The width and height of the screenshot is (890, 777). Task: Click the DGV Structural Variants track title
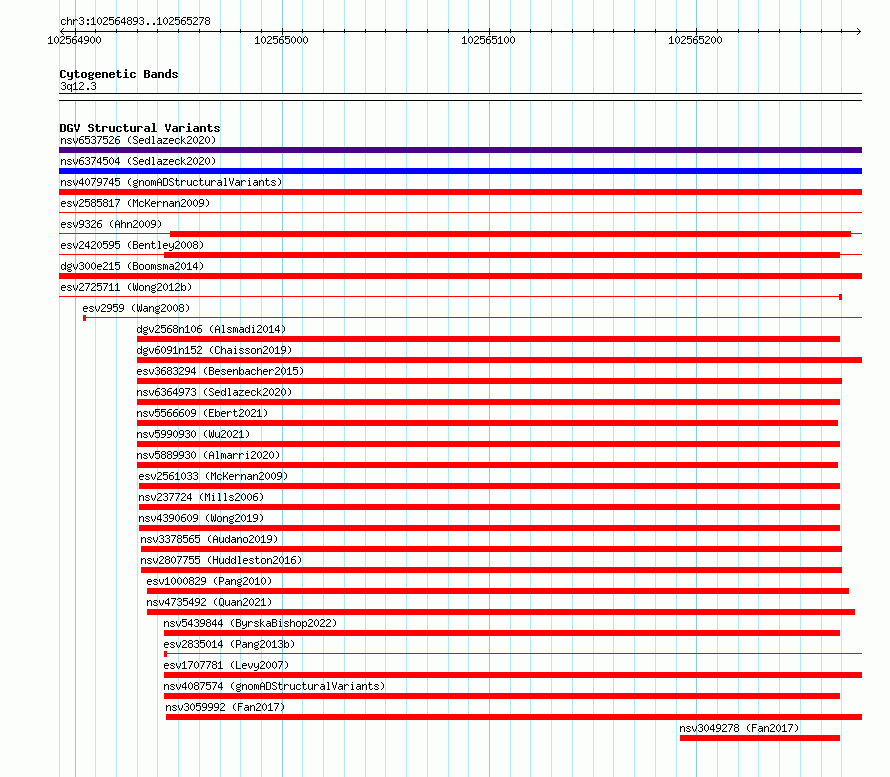pos(140,128)
